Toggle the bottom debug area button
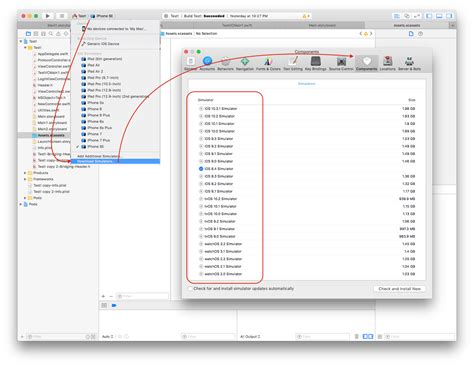 (439, 16)
